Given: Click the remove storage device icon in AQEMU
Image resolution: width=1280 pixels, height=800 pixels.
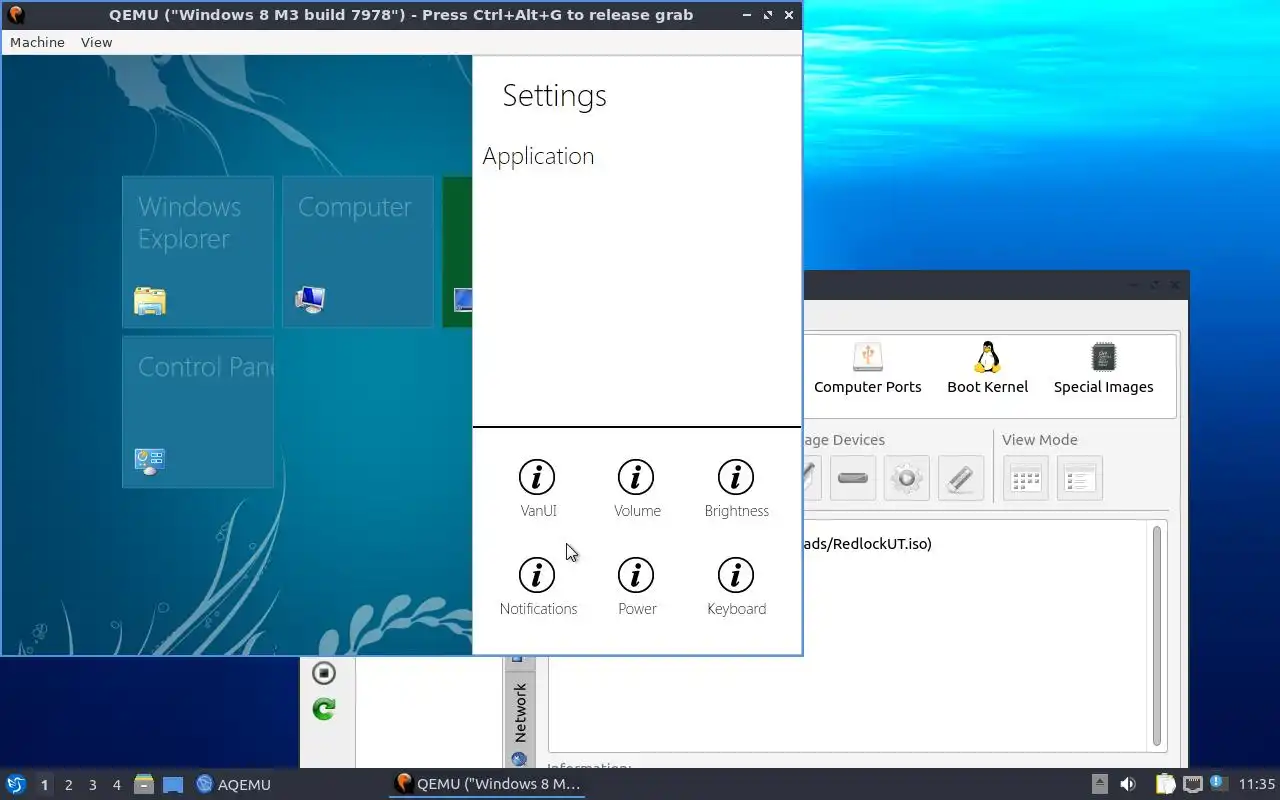Looking at the screenshot, I should click(853, 478).
